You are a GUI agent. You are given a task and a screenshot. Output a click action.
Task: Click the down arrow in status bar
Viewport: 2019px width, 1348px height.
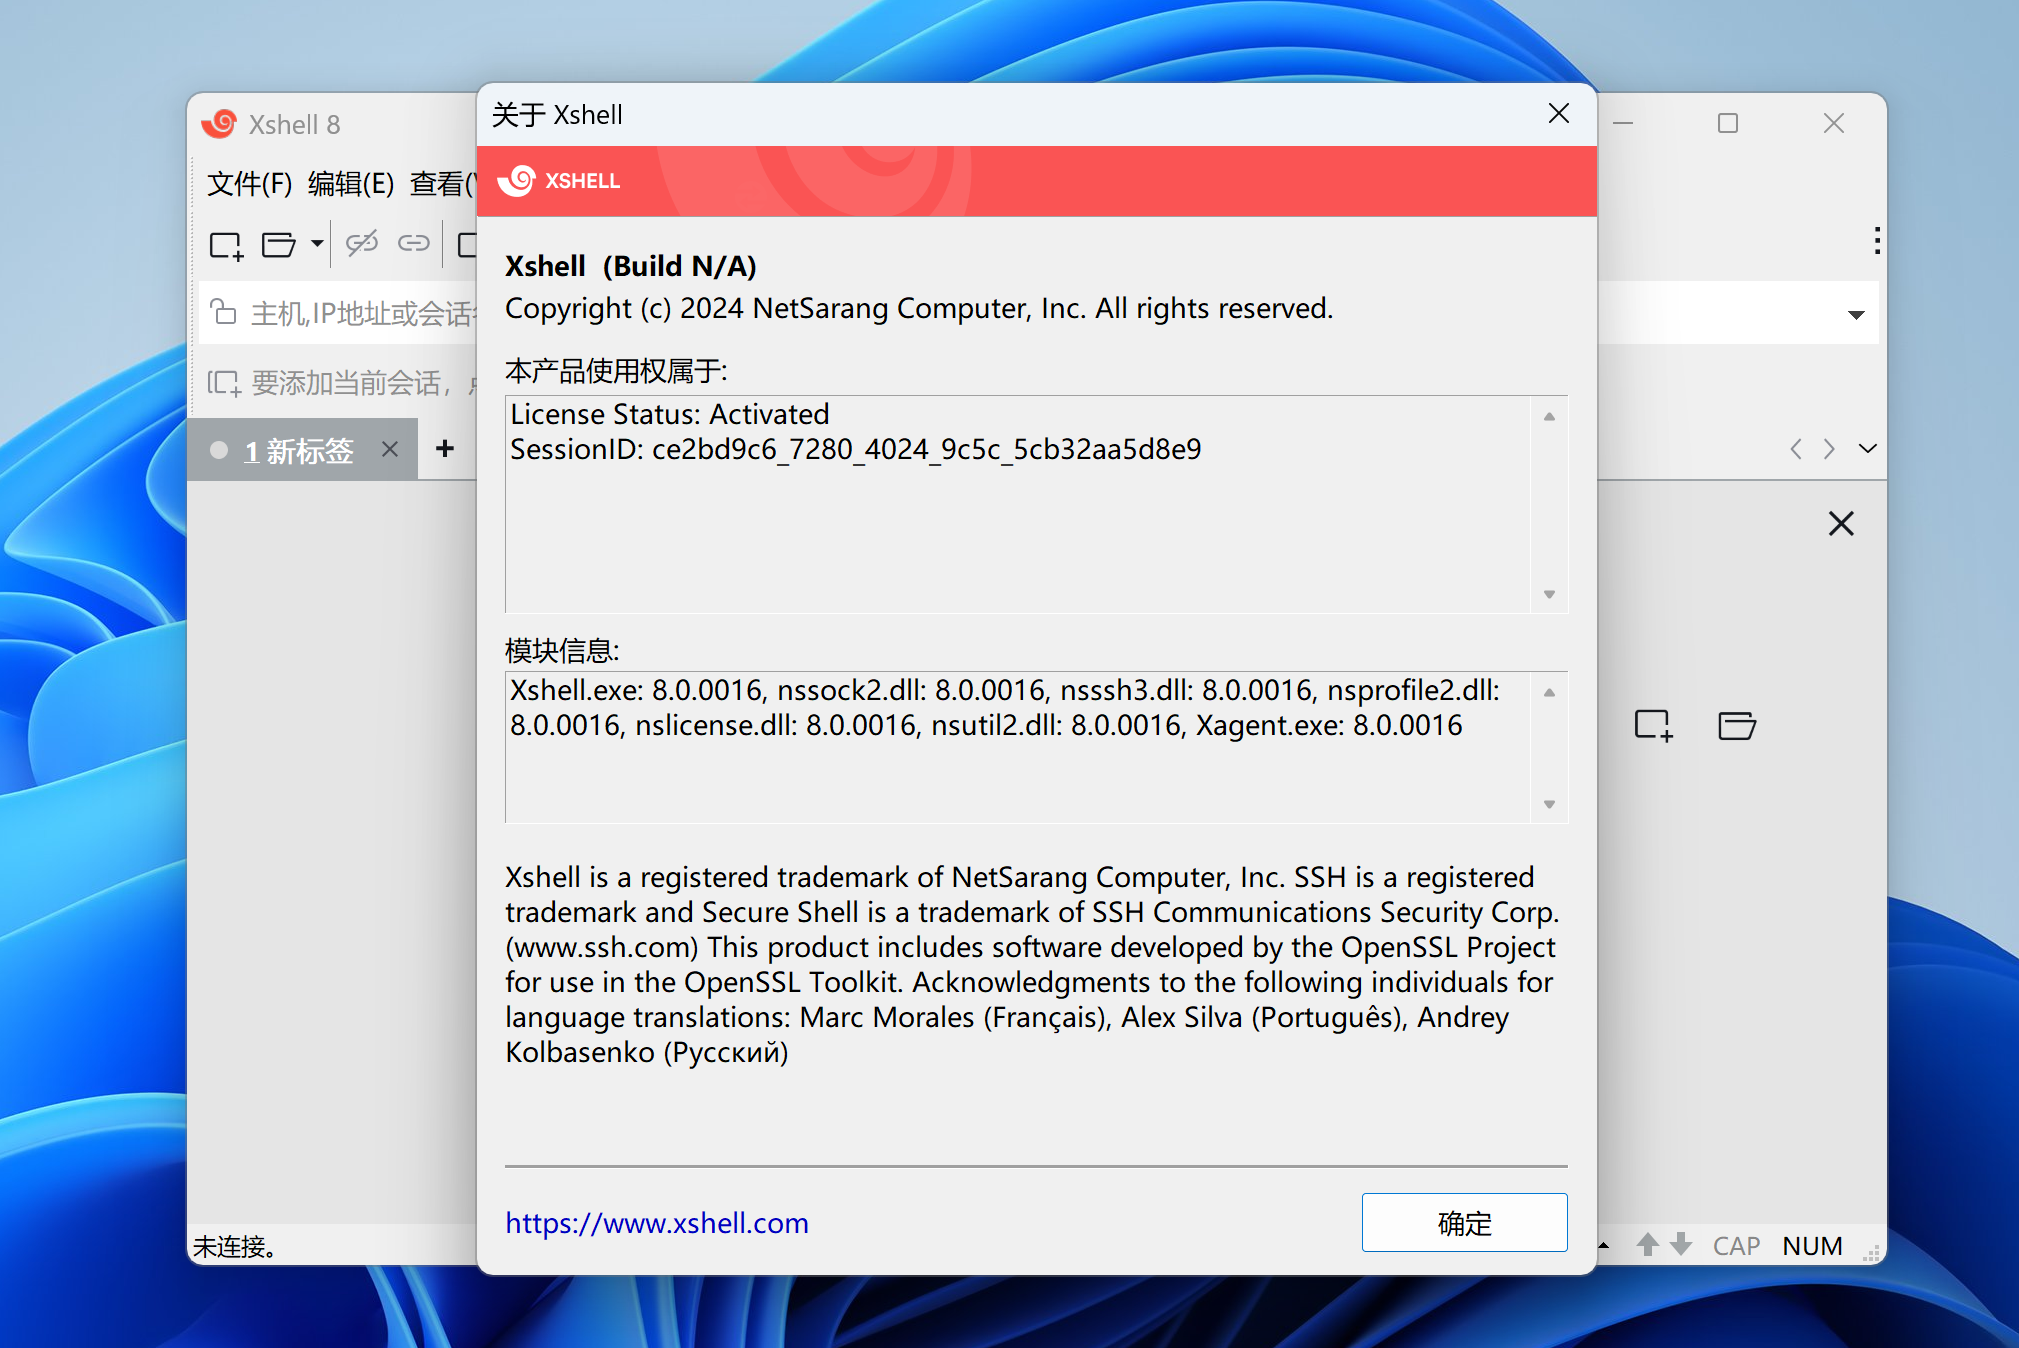click(1681, 1244)
